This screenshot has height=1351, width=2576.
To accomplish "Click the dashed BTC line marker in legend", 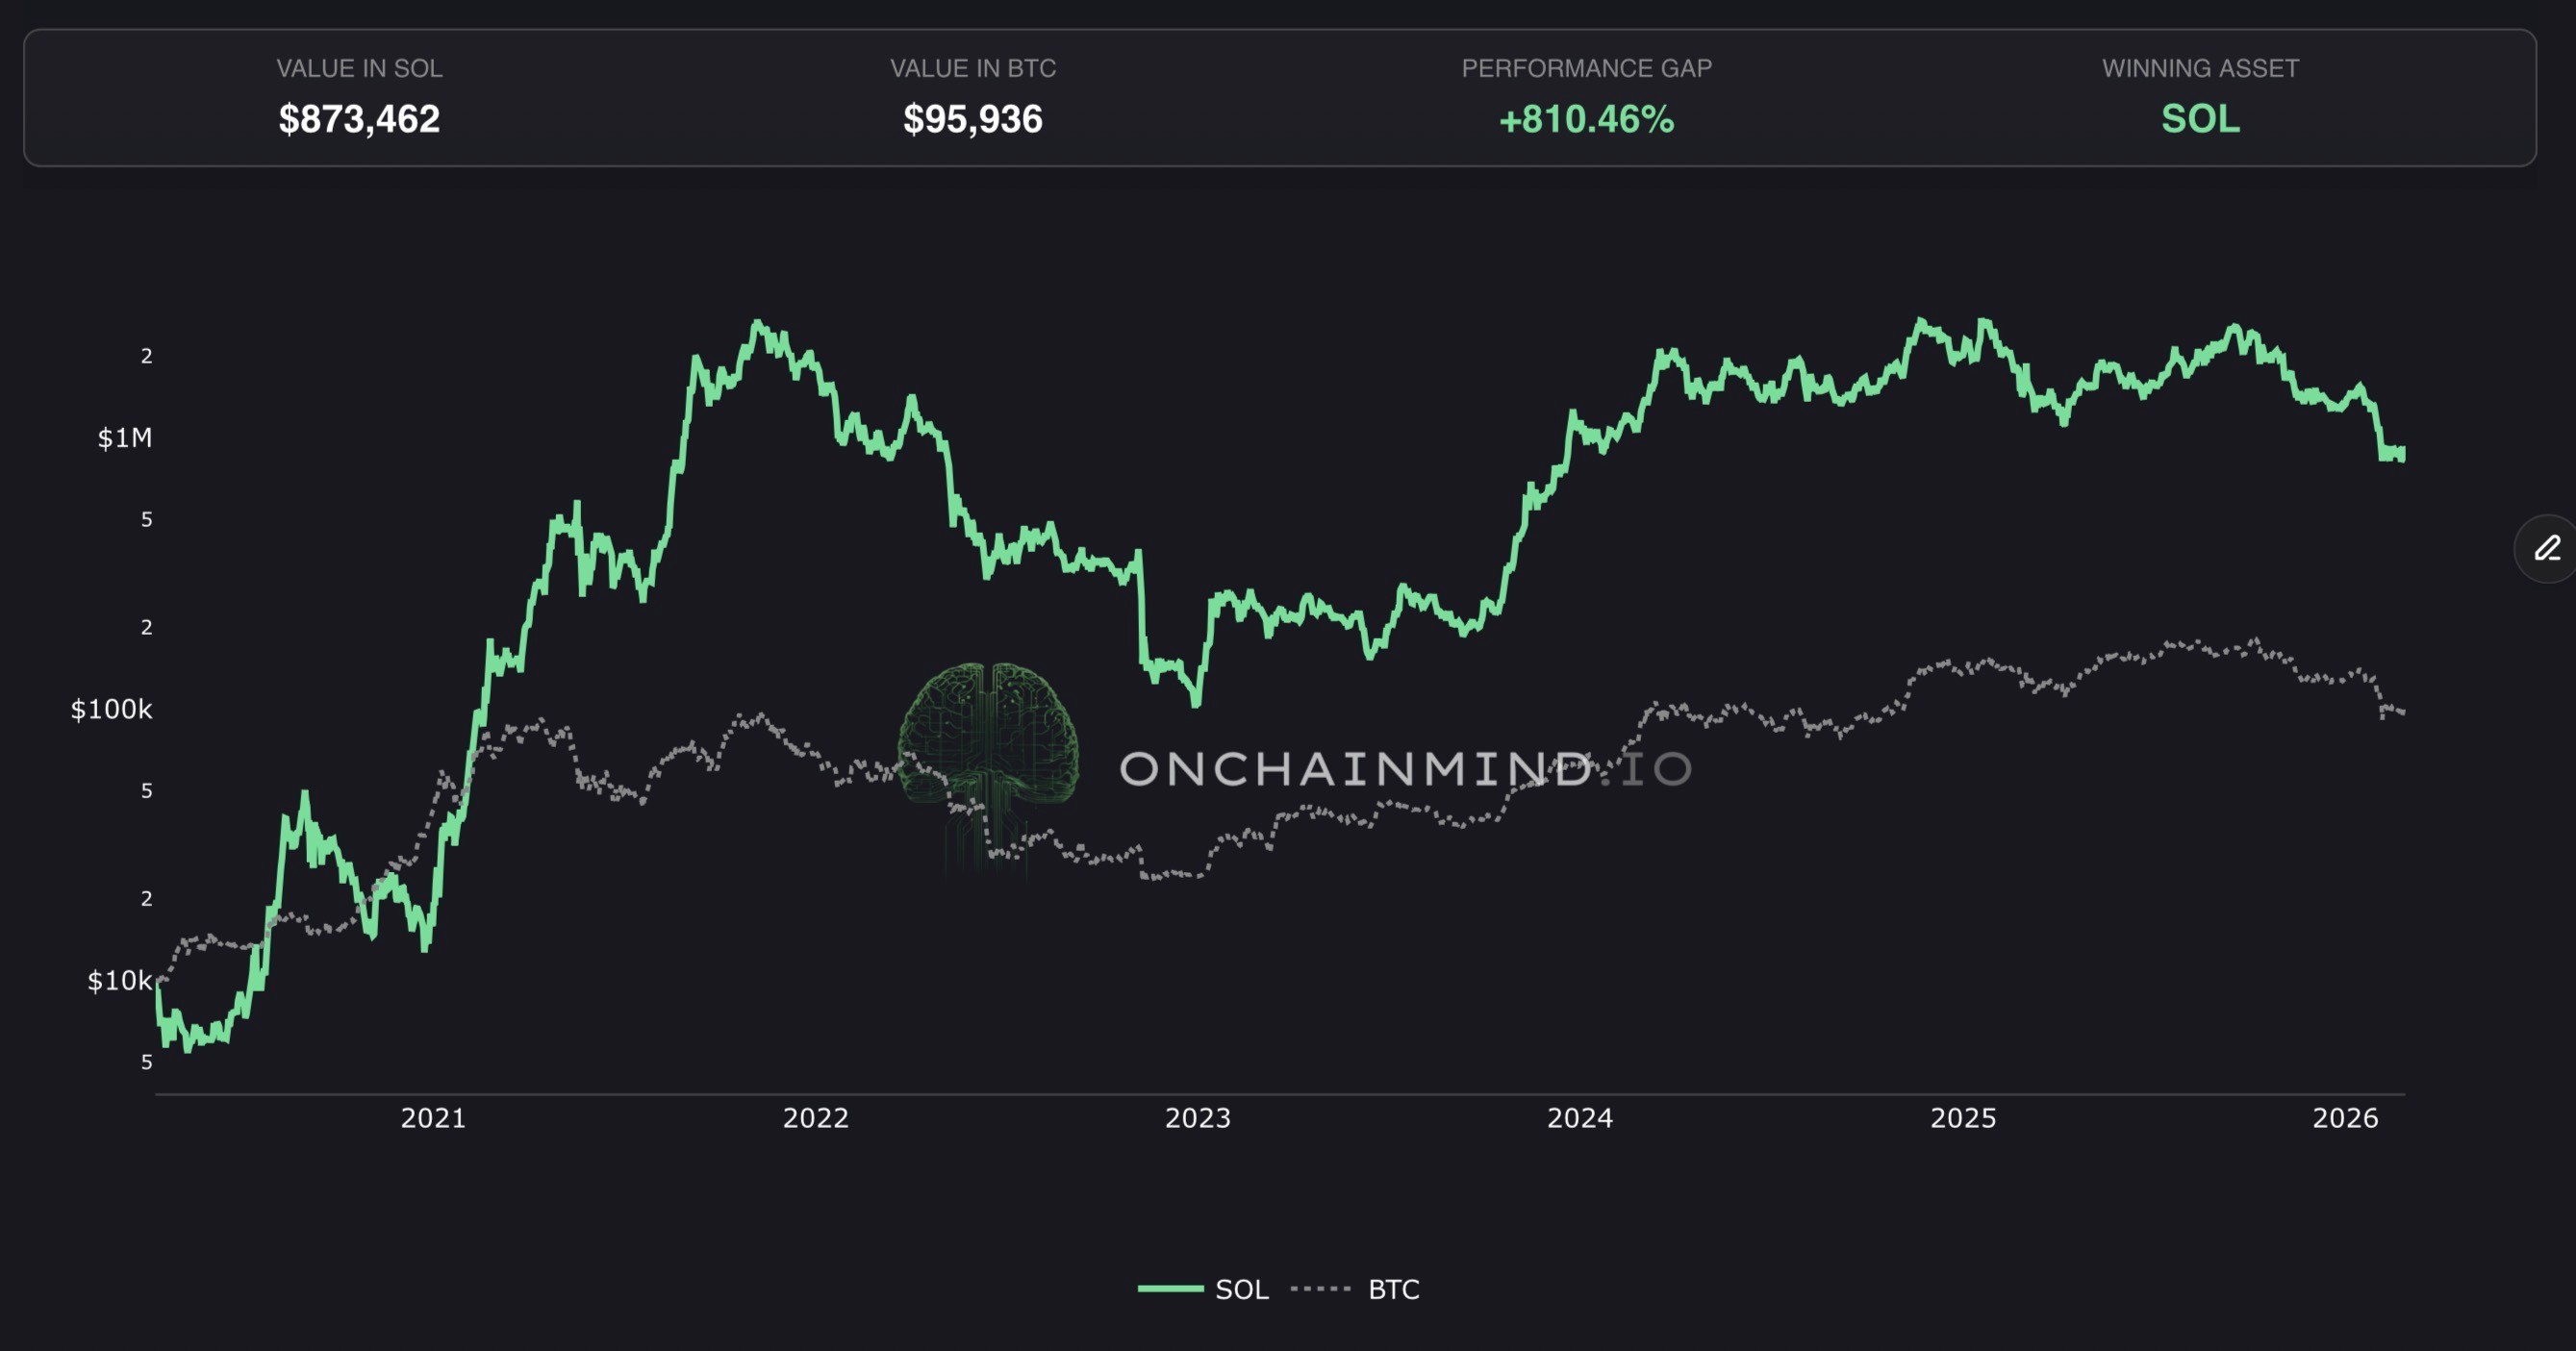I will [x=1321, y=1289].
